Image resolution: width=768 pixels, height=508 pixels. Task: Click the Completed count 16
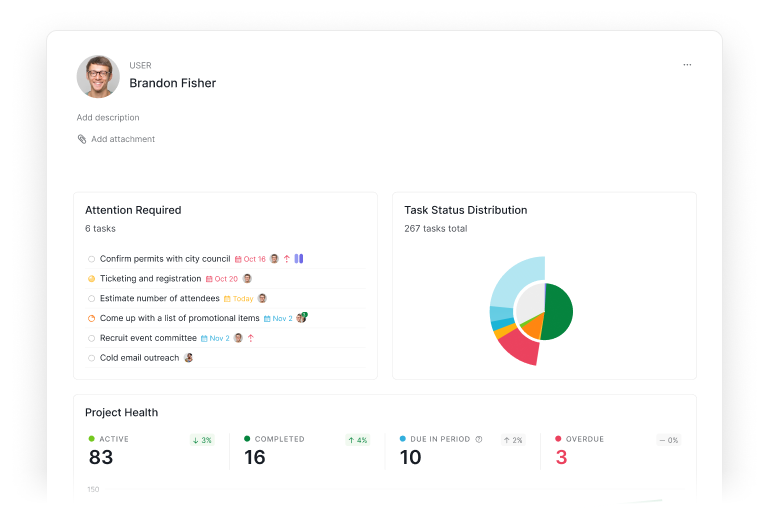pyautogui.click(x=255, y=457)
